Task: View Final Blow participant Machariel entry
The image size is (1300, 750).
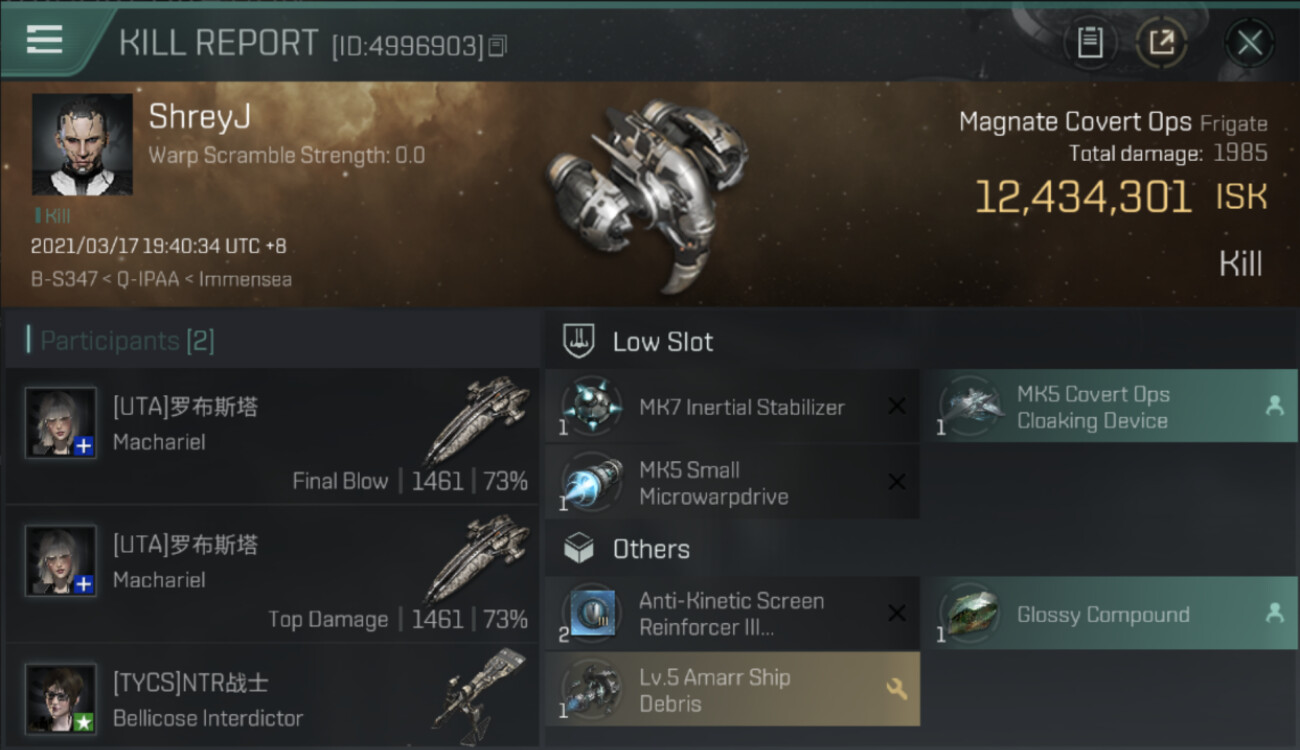Action: [x=272, y=436]
